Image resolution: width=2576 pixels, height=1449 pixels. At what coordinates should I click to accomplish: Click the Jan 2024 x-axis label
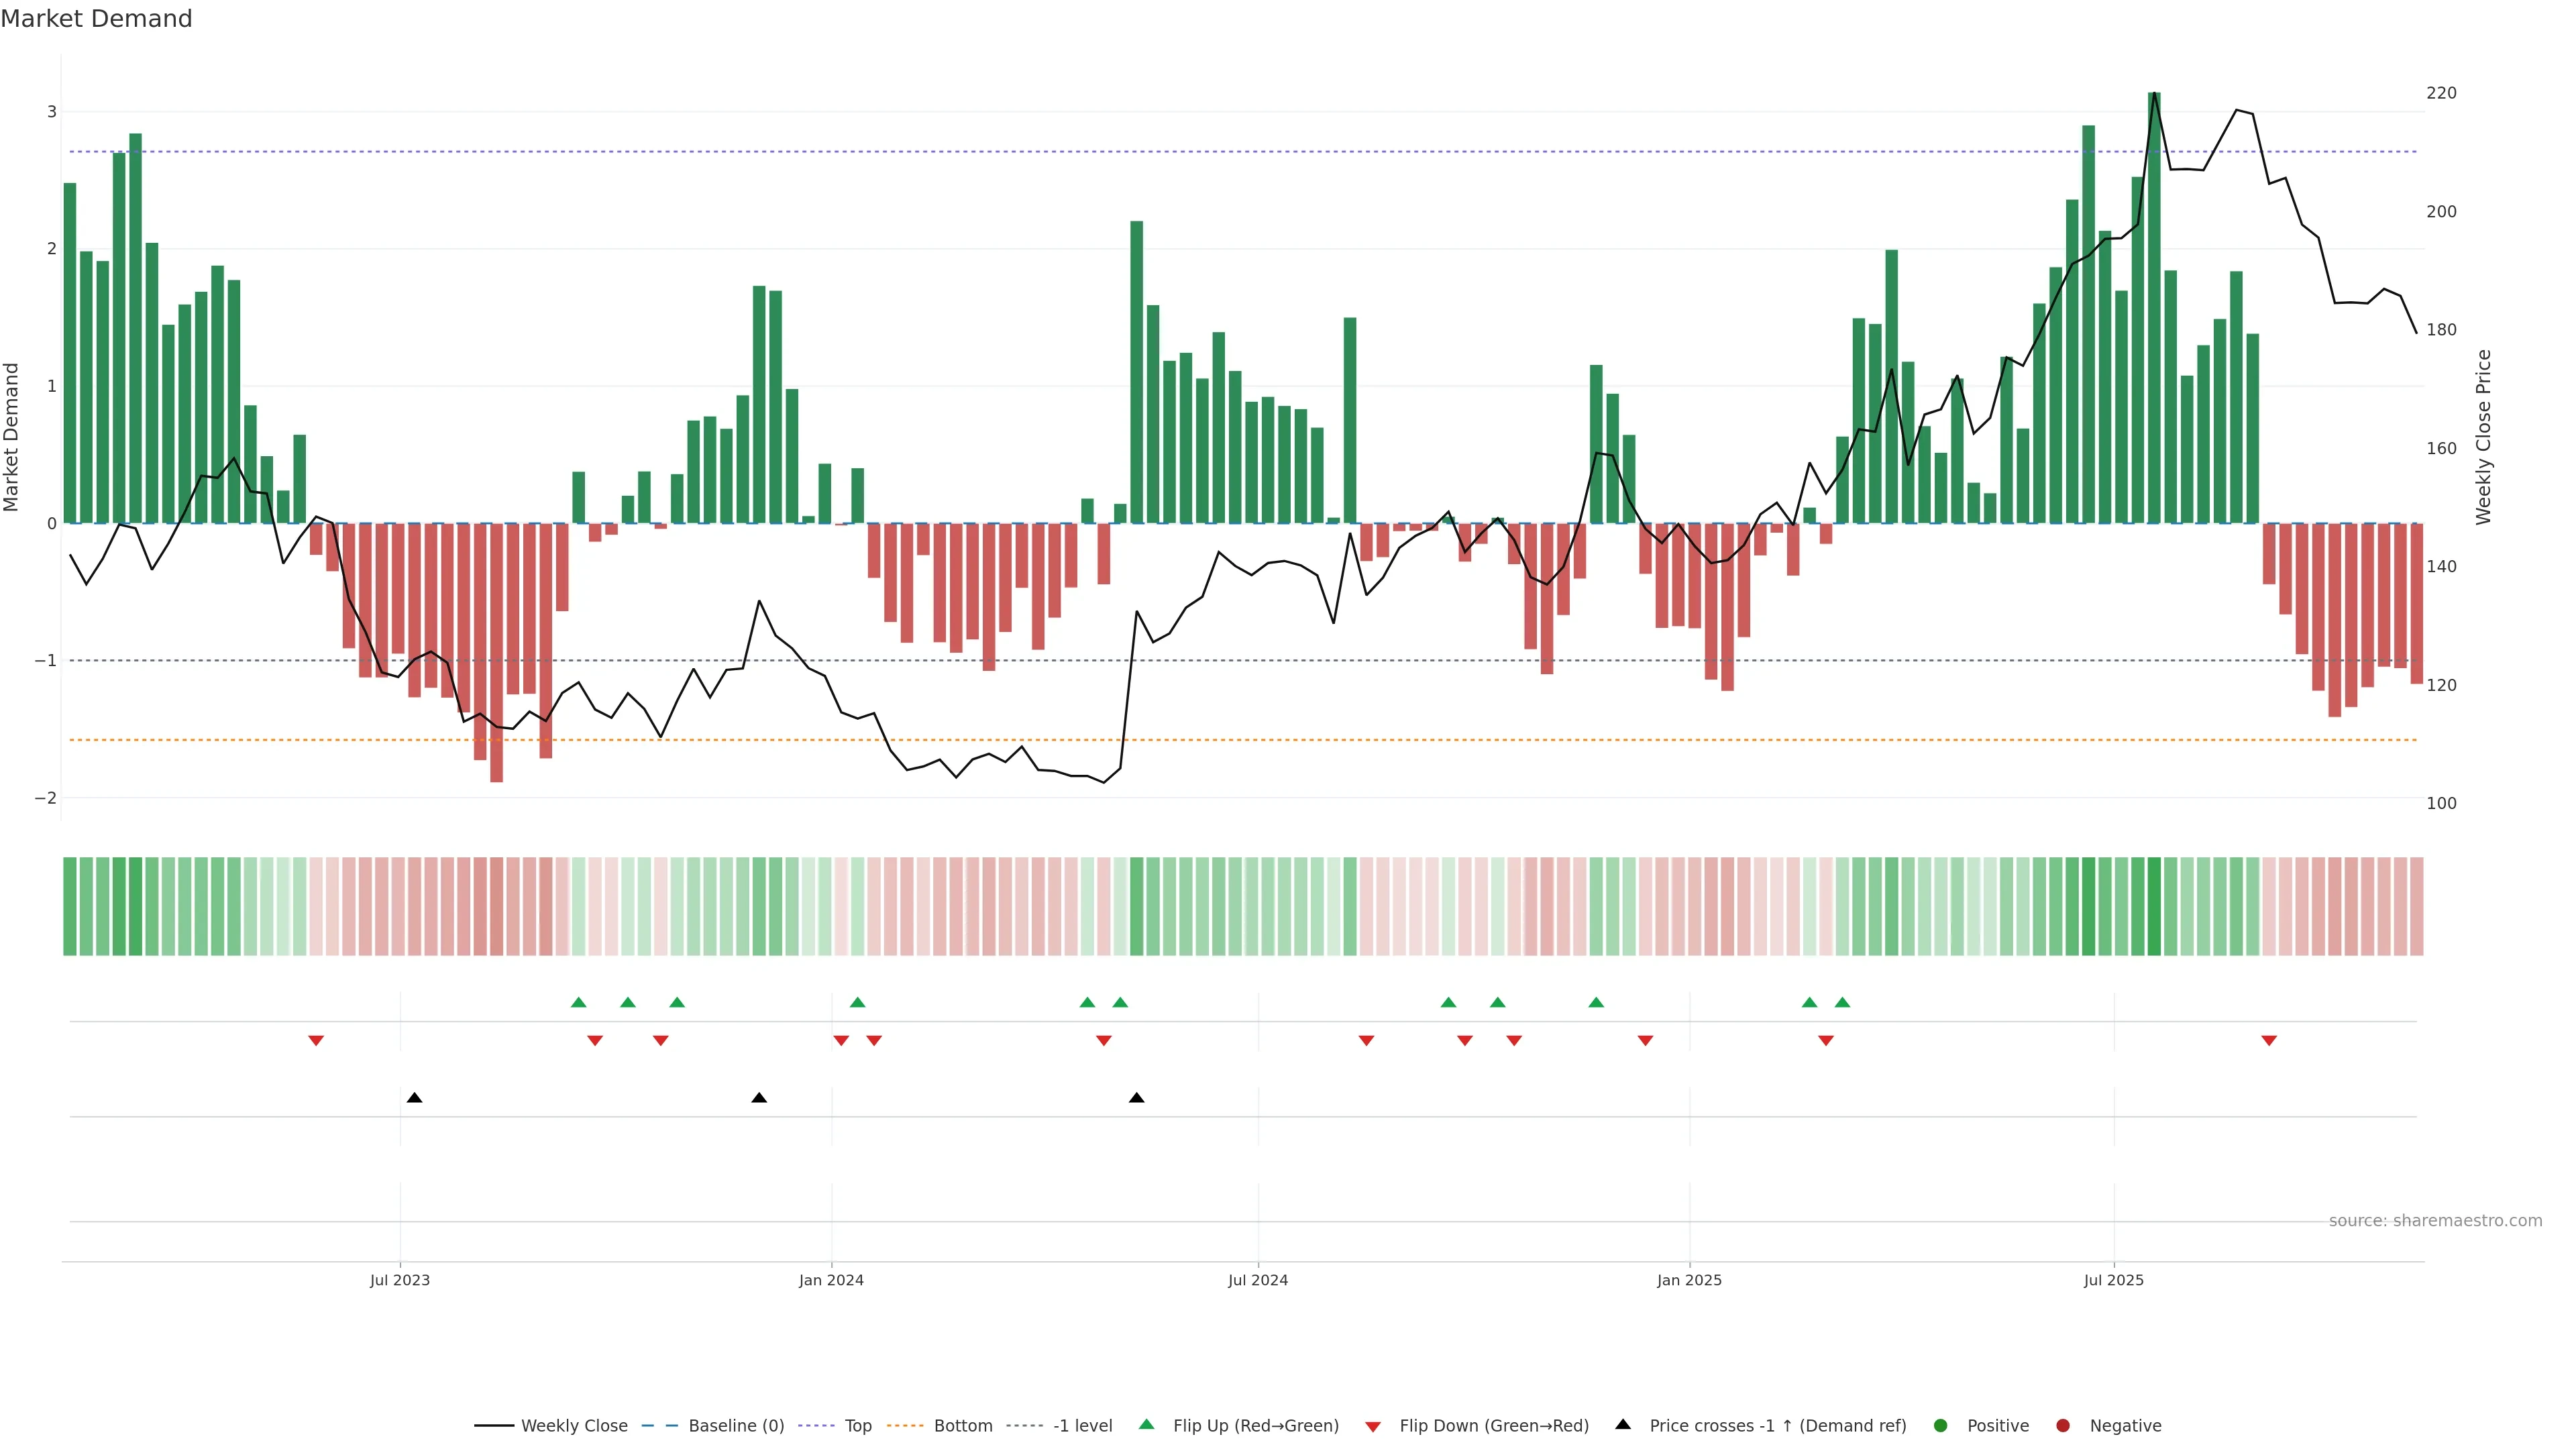point(831,1280)
